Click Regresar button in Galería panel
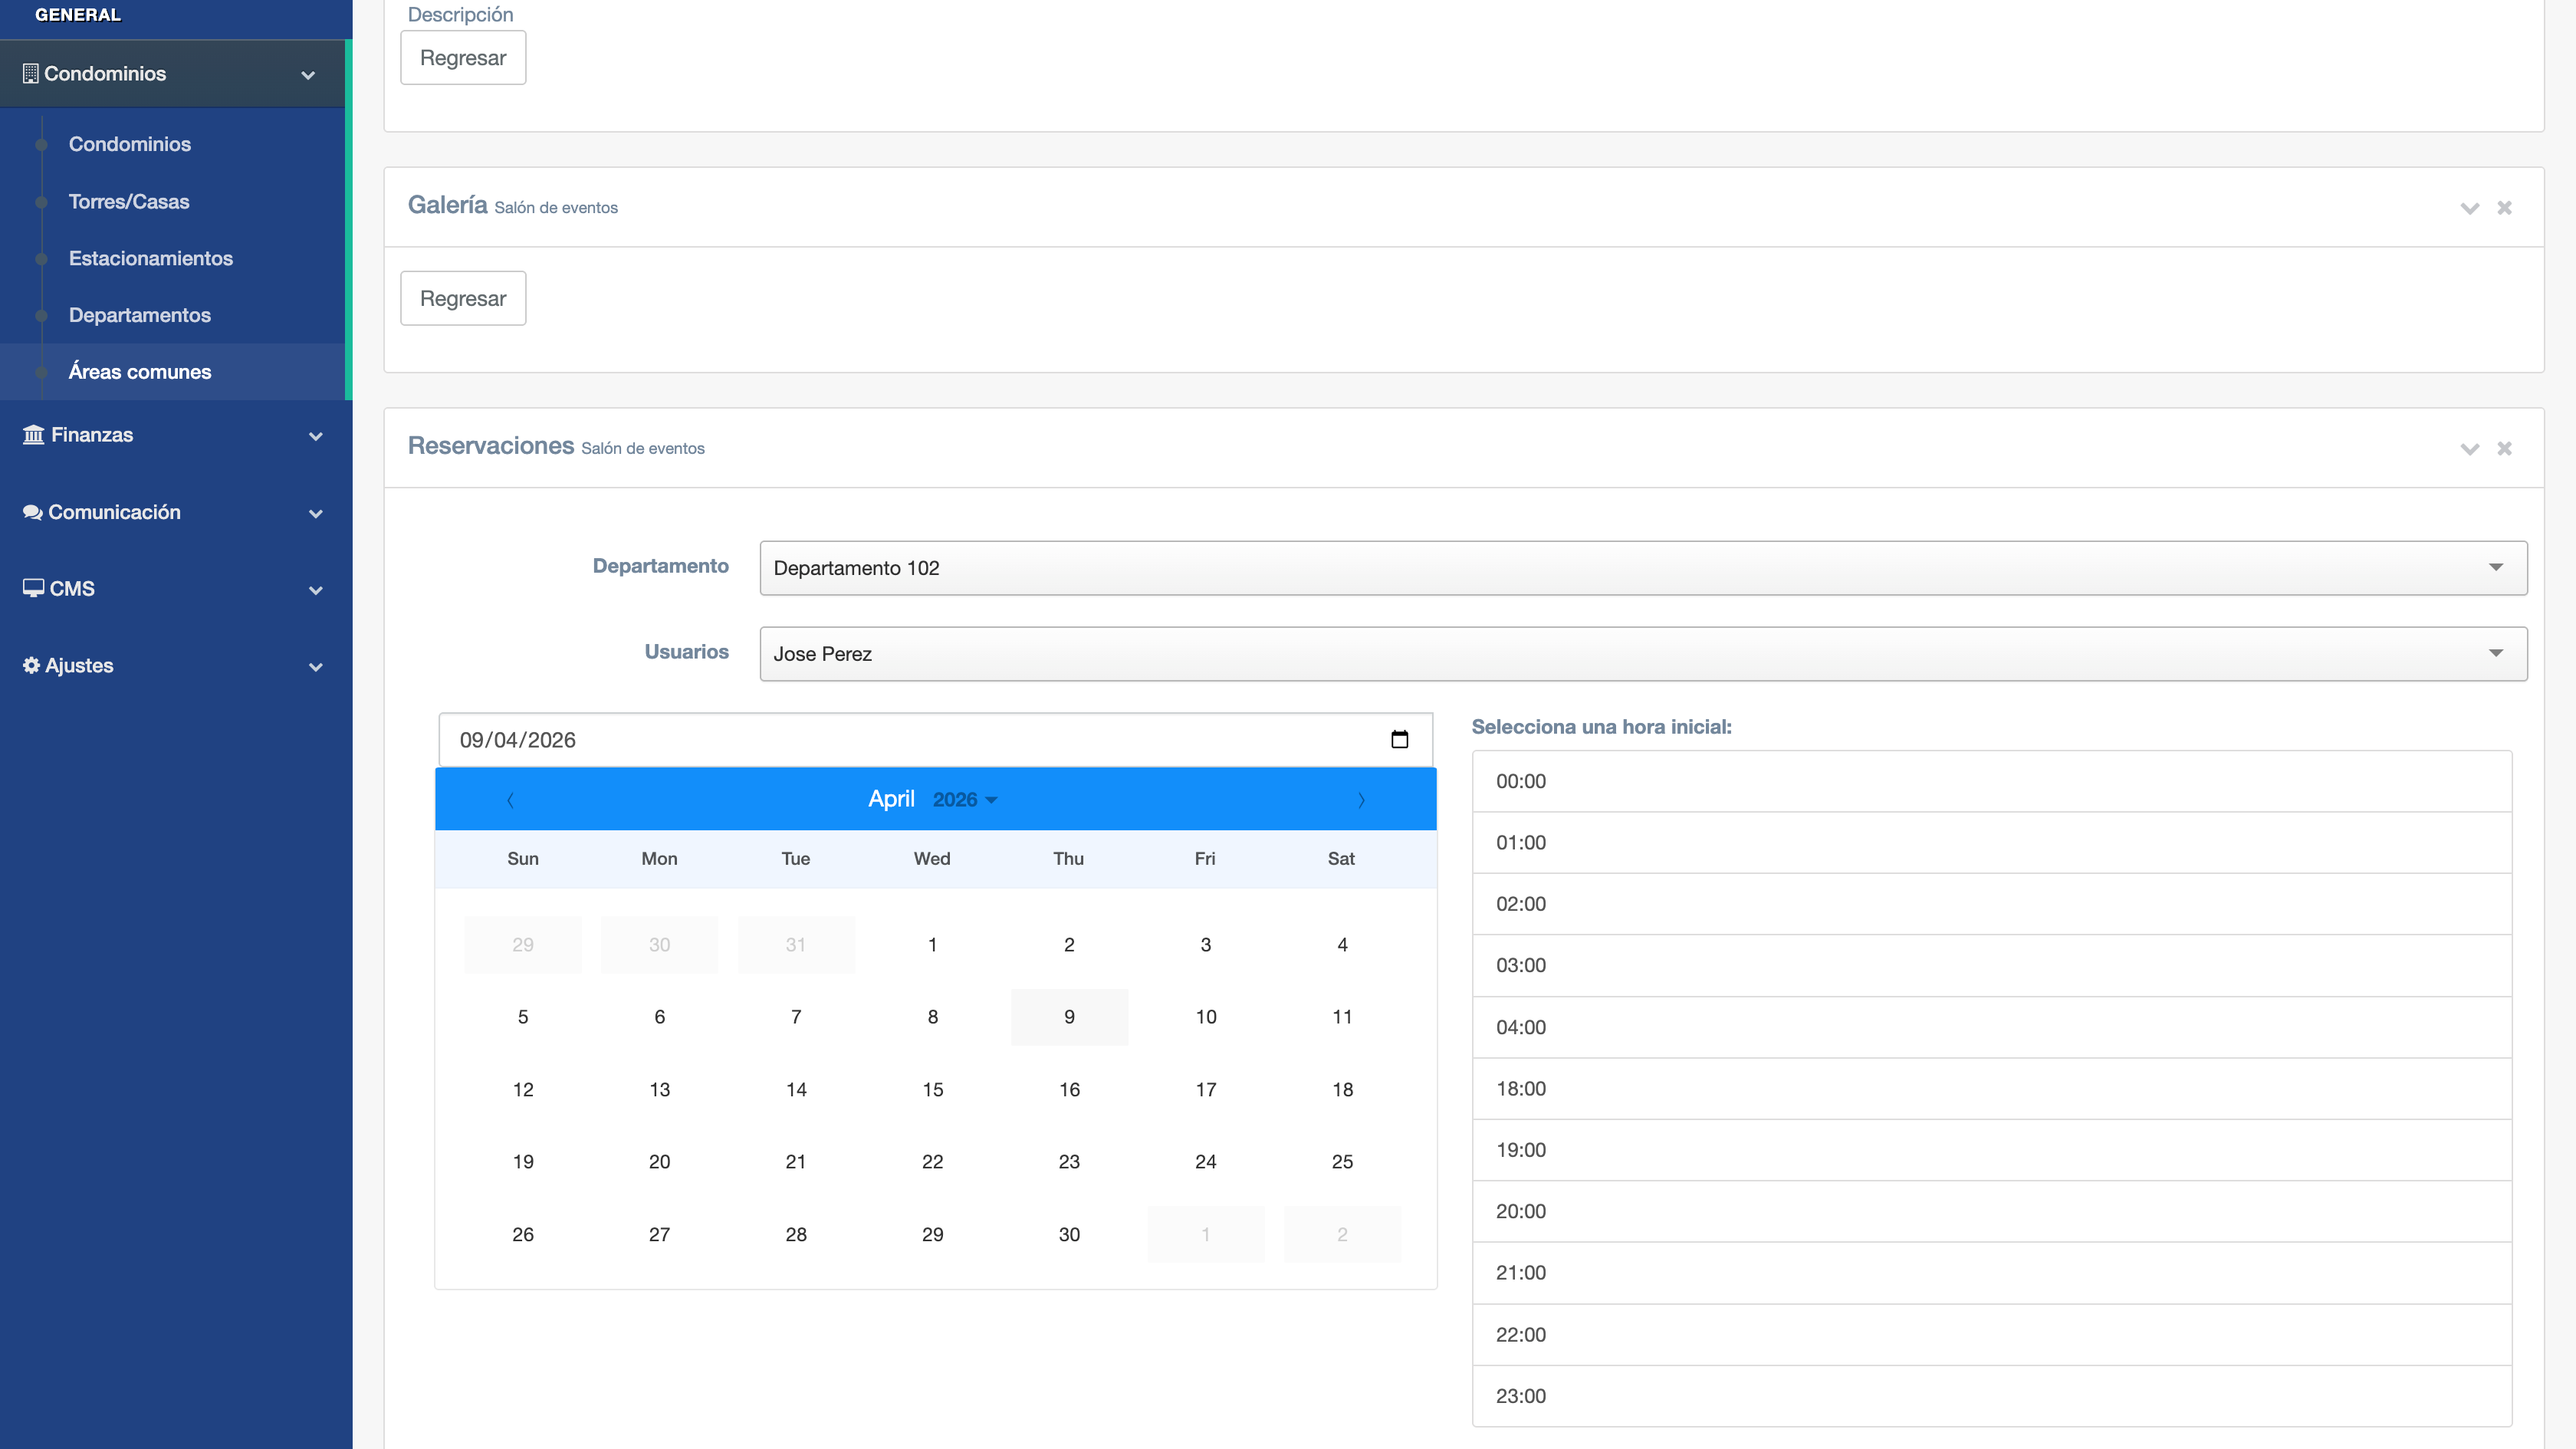Viewport: 2576px width, 1449px height. (x=463, y=298)
